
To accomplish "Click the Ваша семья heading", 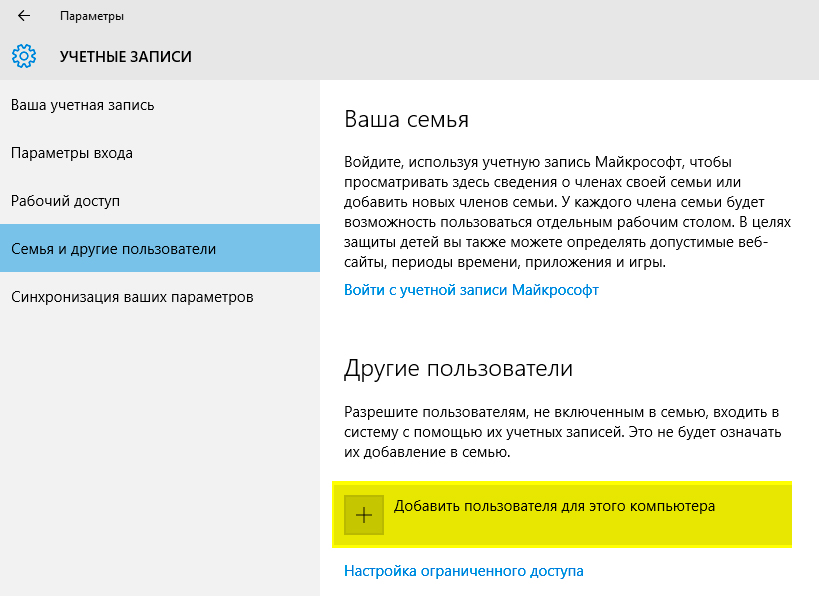I will coord(406,120).
